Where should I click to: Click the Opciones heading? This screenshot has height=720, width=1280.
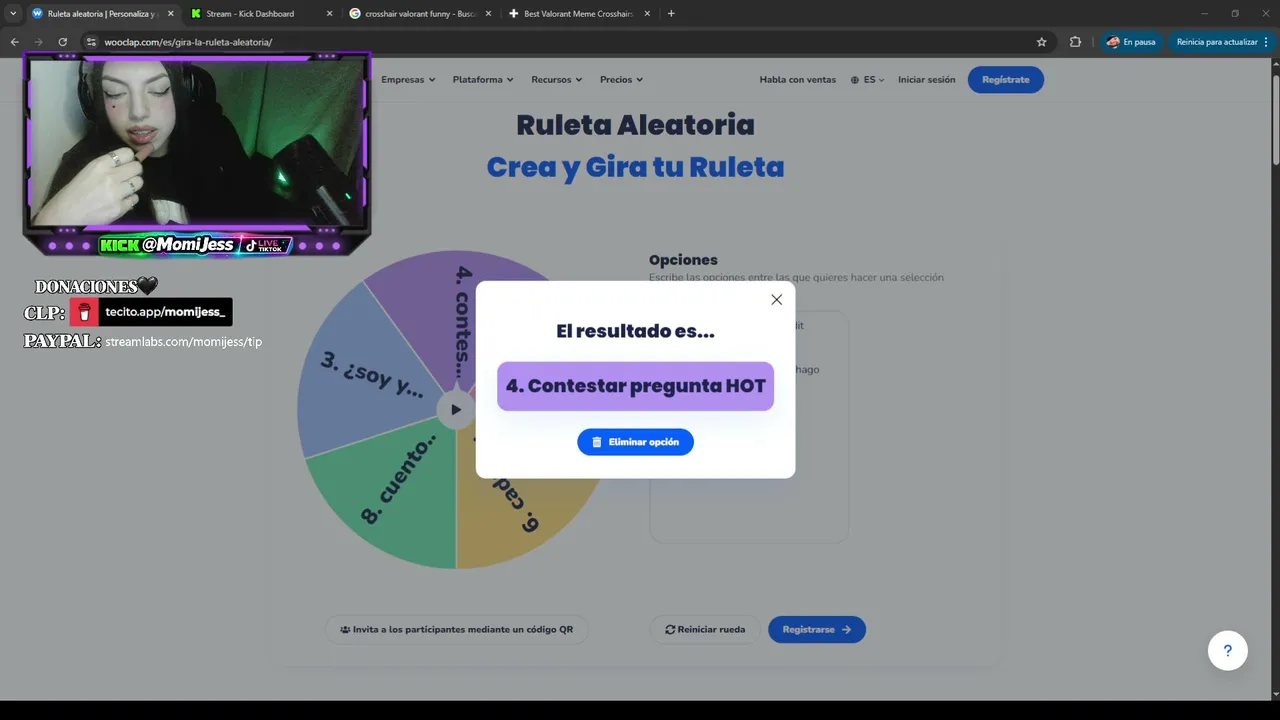point(683,260)
